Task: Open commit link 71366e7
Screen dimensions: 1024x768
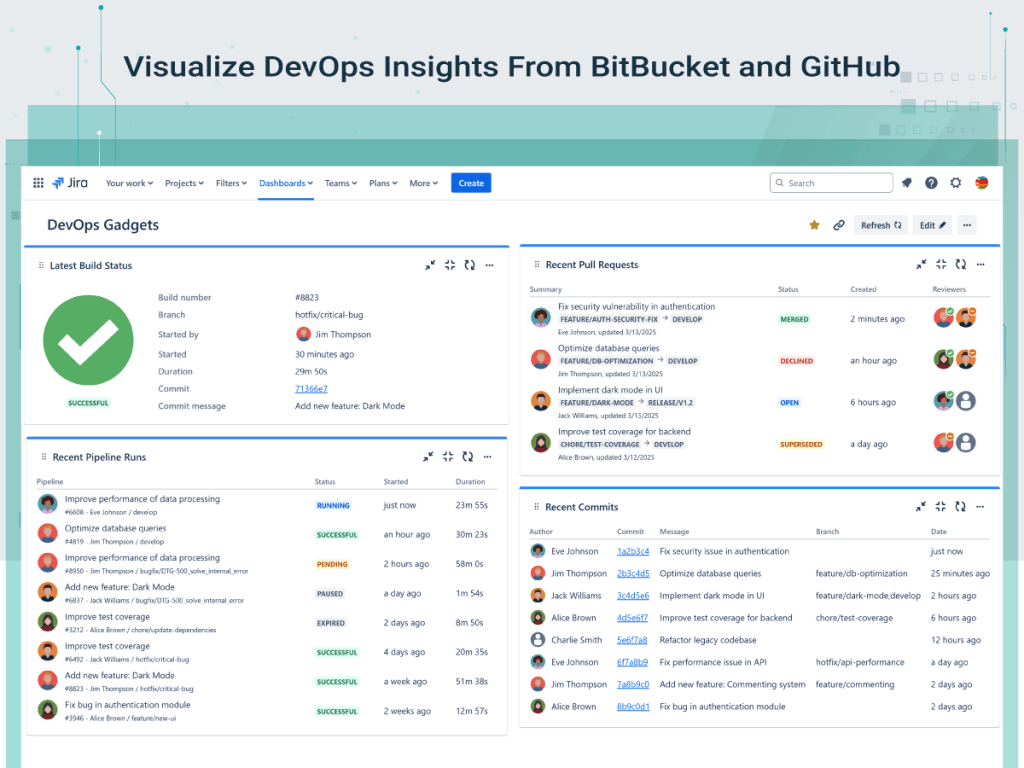Action: click(x=313, y=389)
